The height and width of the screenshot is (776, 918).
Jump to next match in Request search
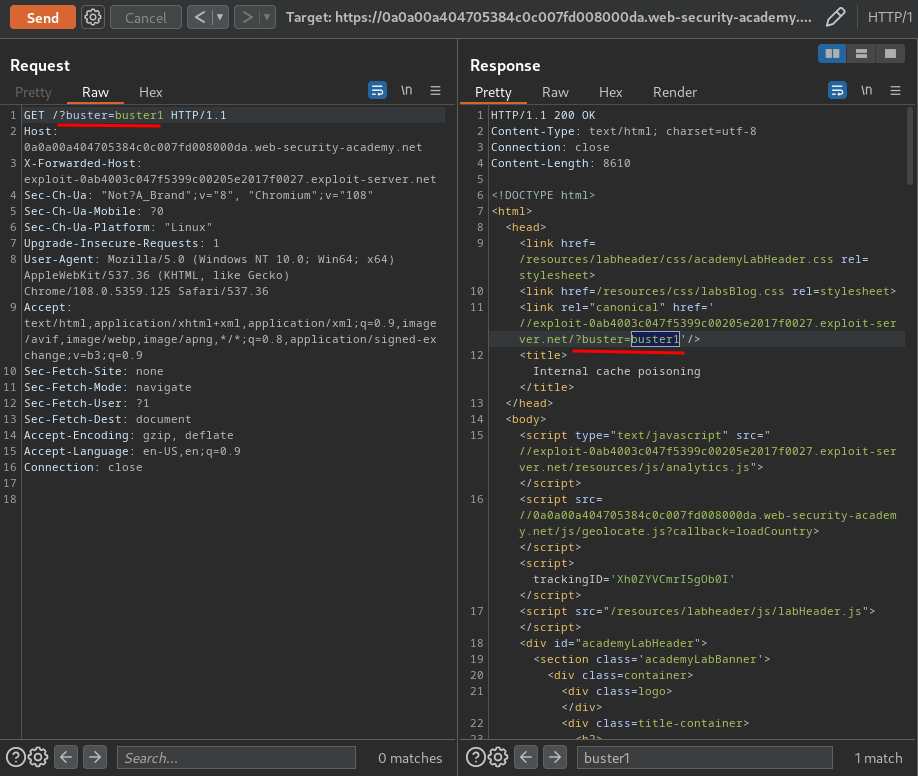click(x=95, y=757)
